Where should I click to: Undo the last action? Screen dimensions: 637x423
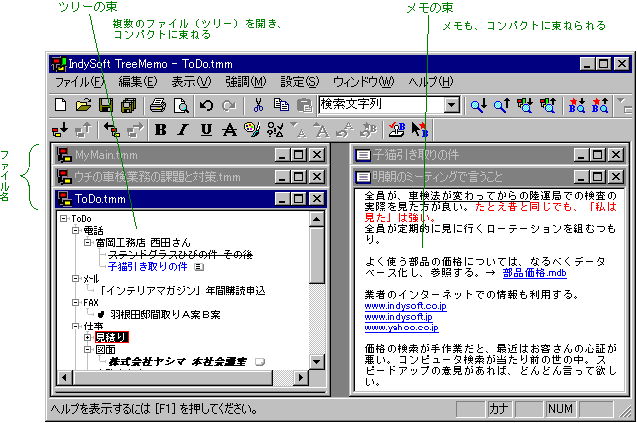point(206,105)
